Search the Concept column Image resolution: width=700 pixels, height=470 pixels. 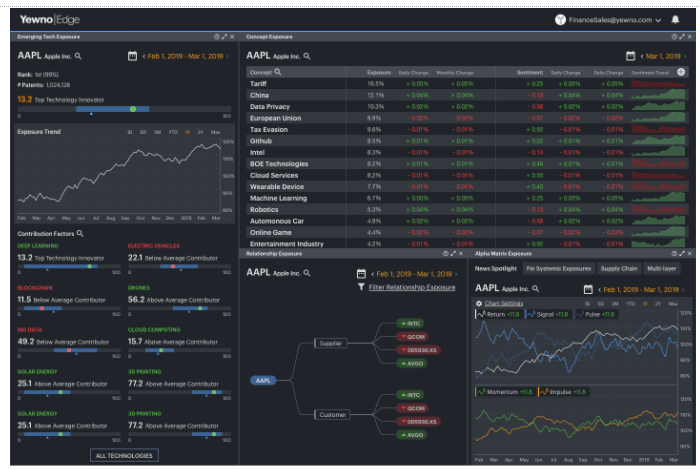(x=278, y=72)
